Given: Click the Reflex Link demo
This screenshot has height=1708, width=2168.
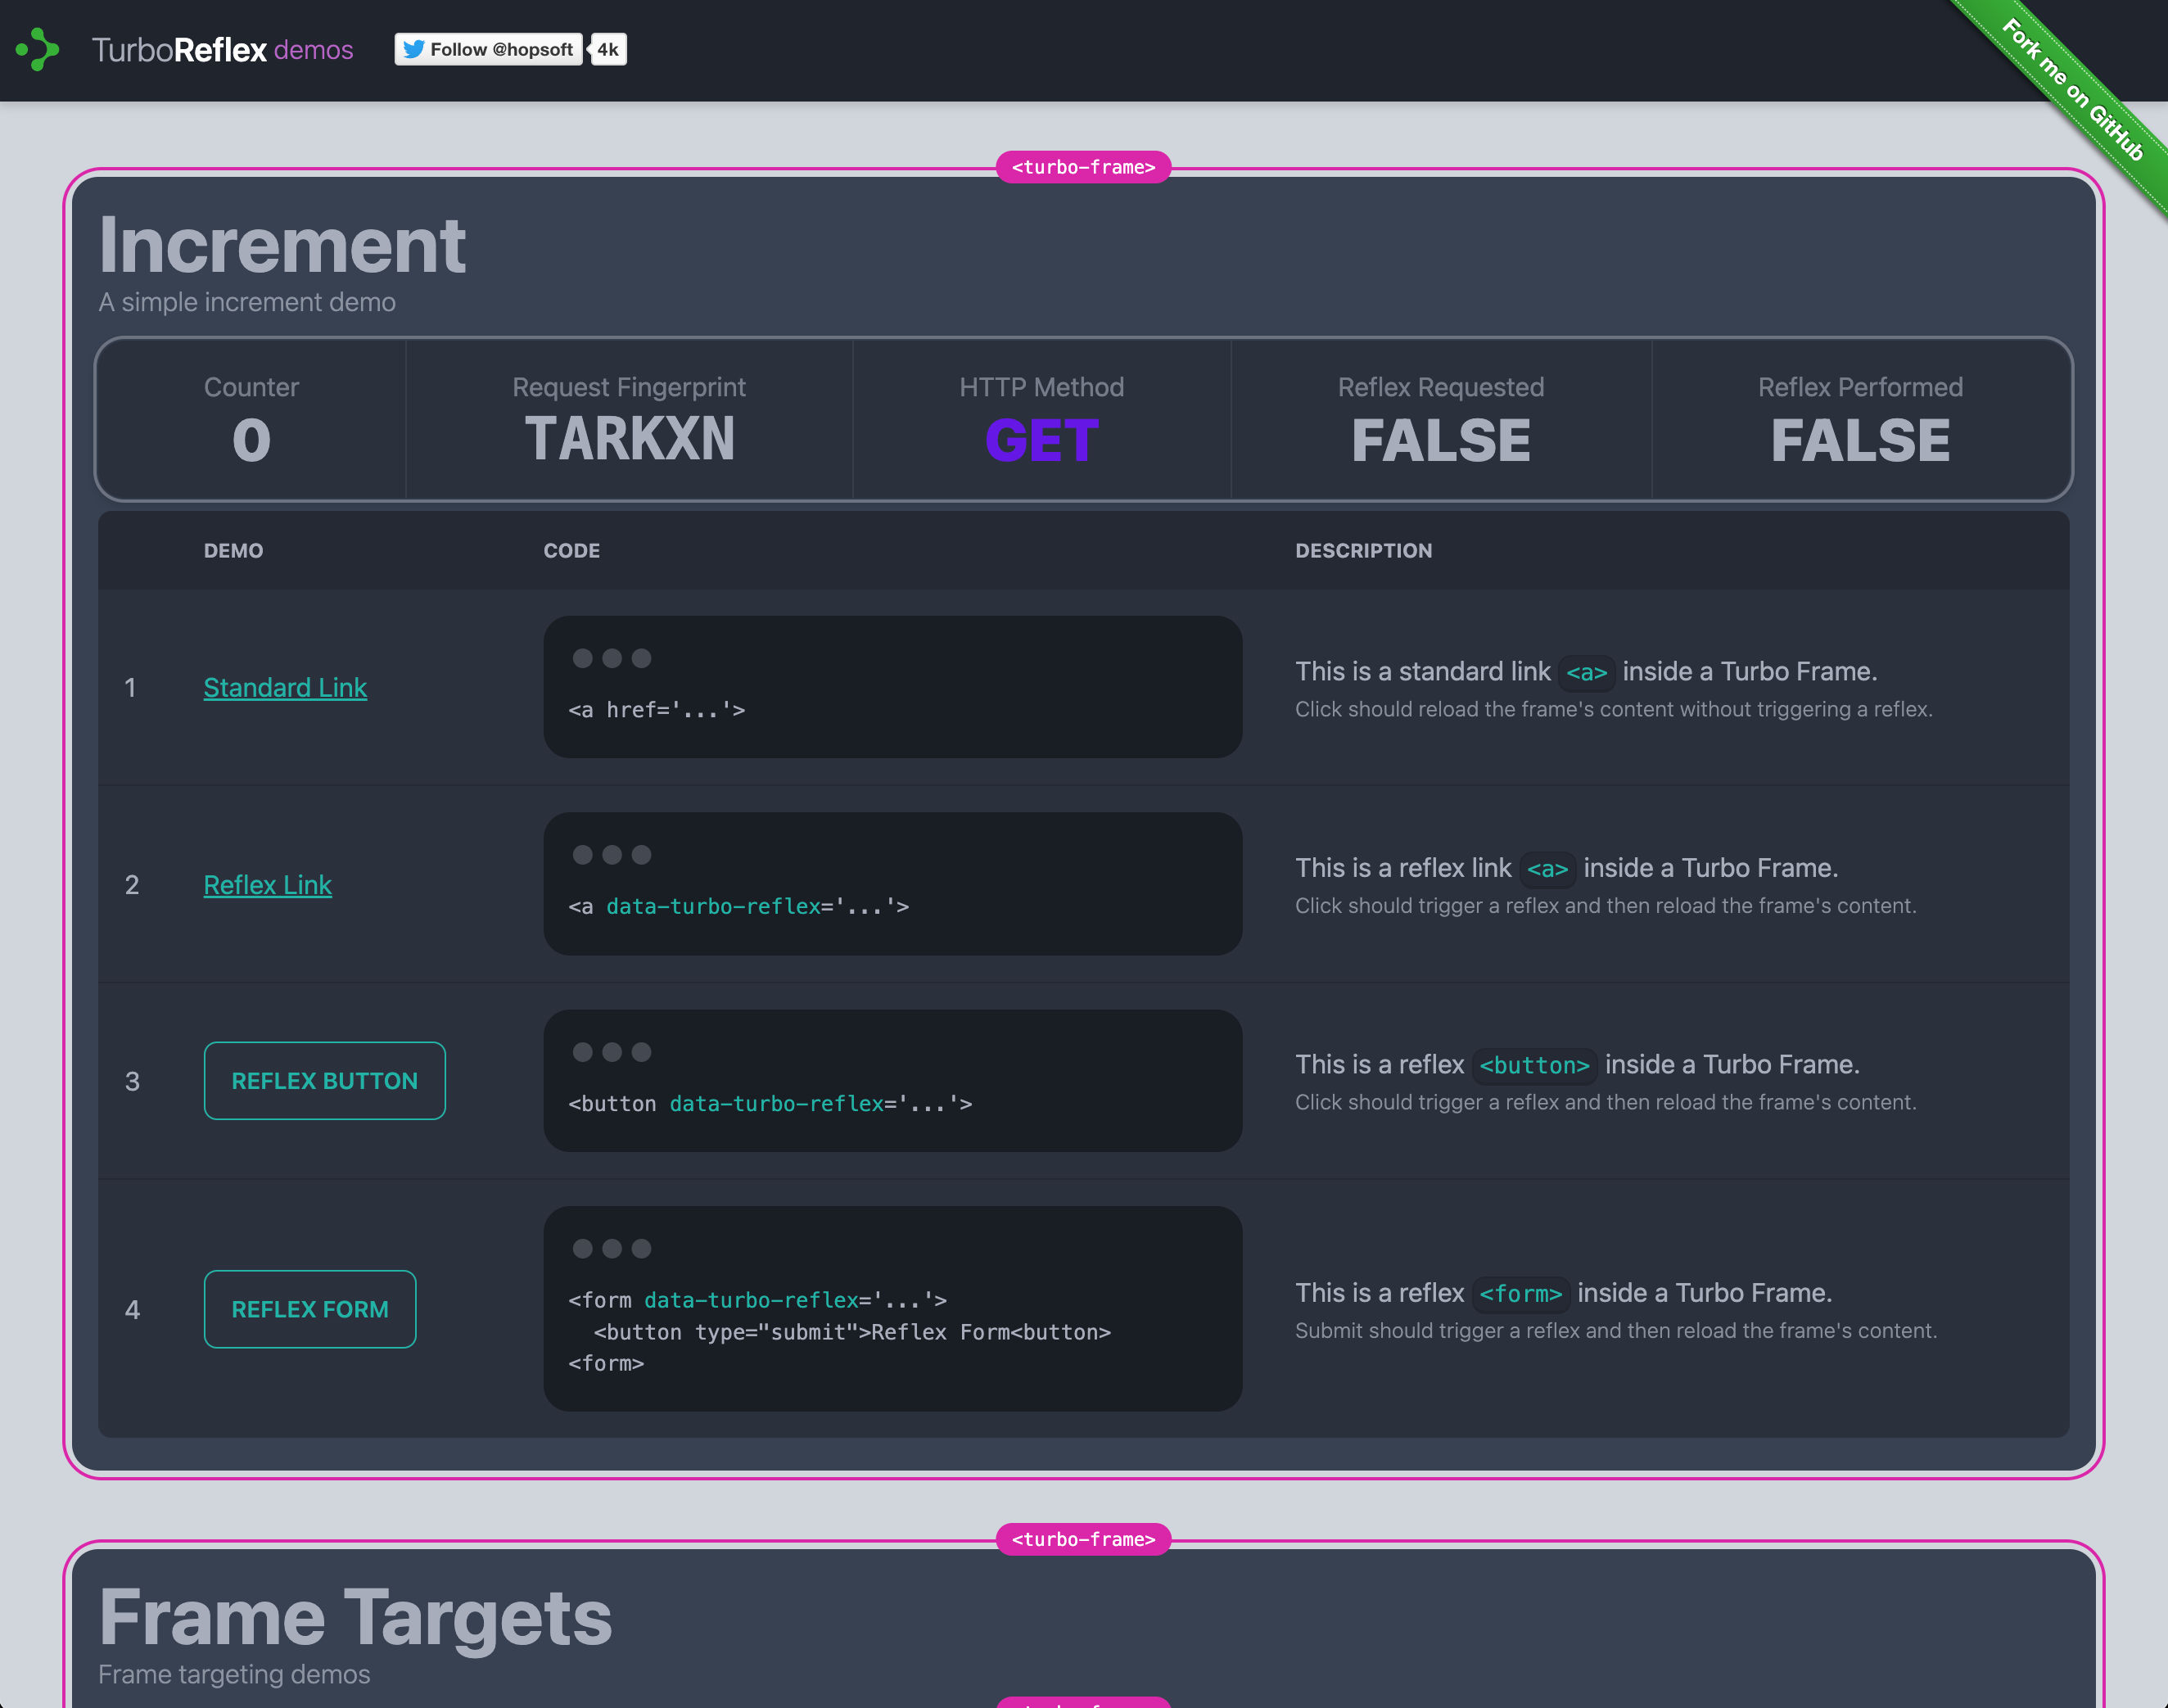Looking at the screenshot, I should (267, 884).
